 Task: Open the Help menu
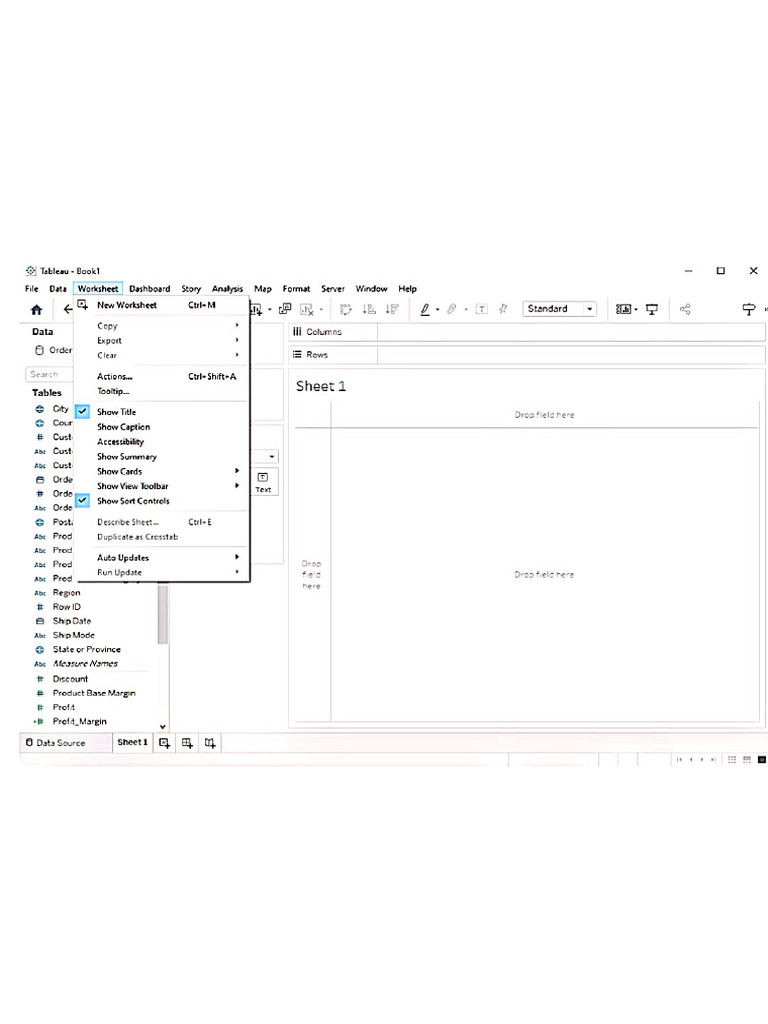pyautogui.click(x=408, y=289)
